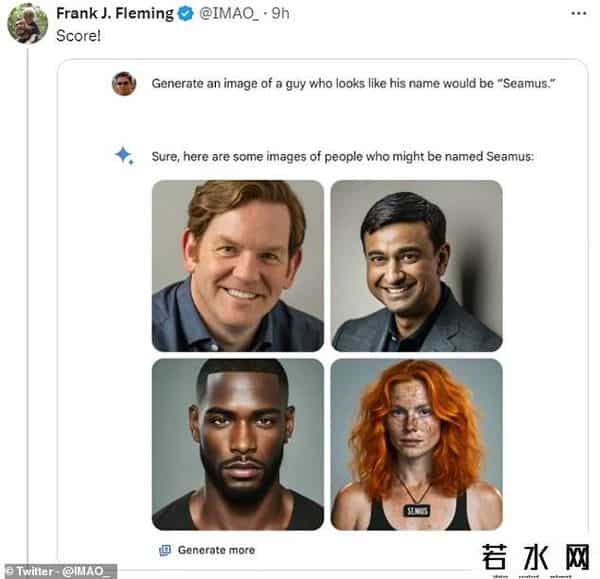Click the SEAMUS name tag necklace
This screenshot has width=600, height=579.
[x=415, y=511]
